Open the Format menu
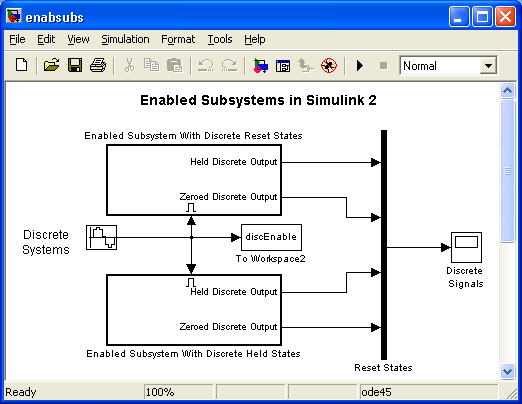The width and height of the screenshot is (522, 404). point(178,39)
